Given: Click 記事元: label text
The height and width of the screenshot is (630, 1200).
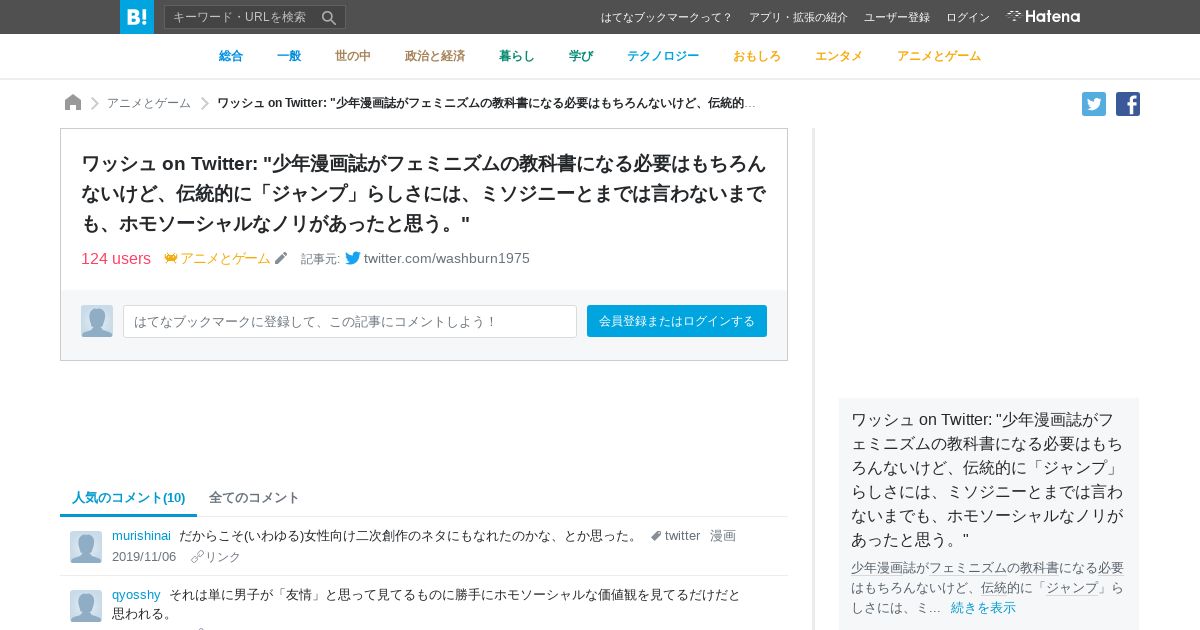Looking at the screenshot, I should coord(320,259).
